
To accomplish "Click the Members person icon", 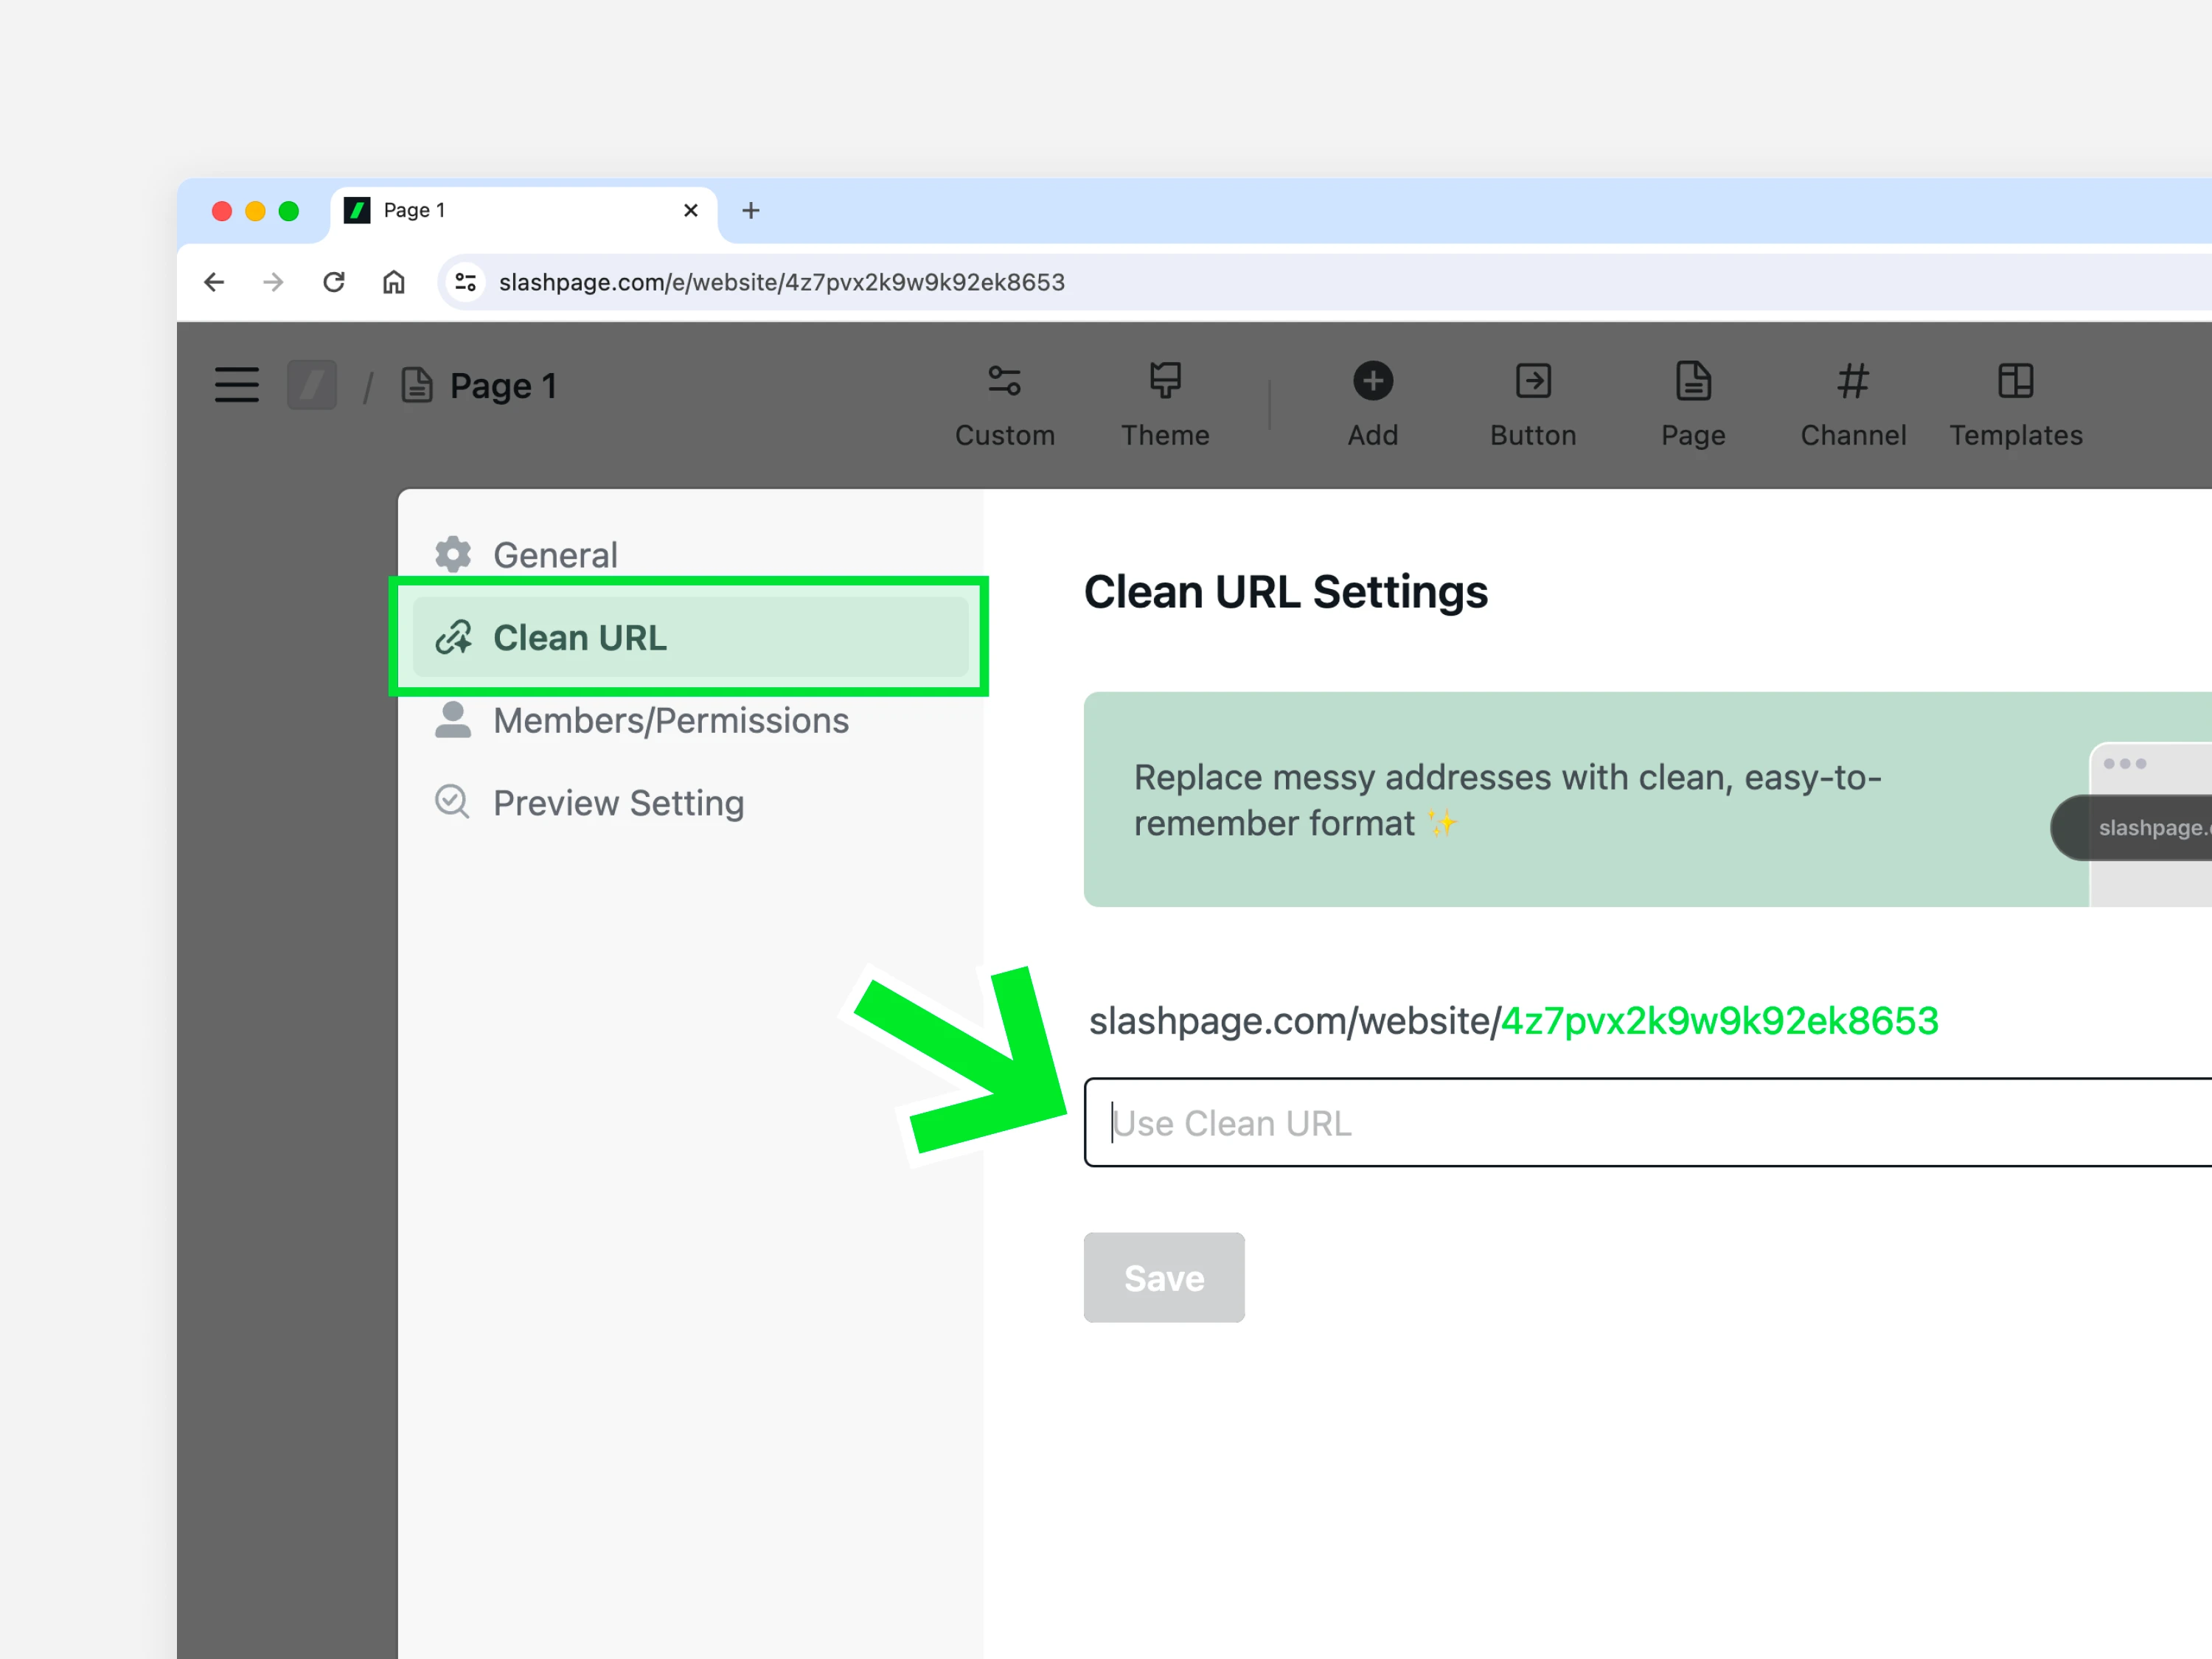I will pyautogui.click(x=453, y=720).
